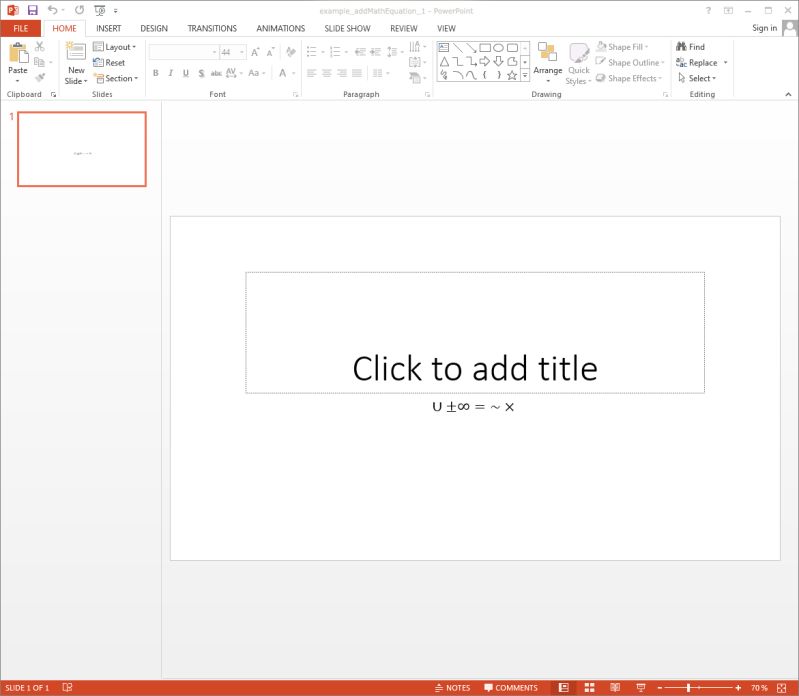Toggle Underline formatting

click(186, 73)
